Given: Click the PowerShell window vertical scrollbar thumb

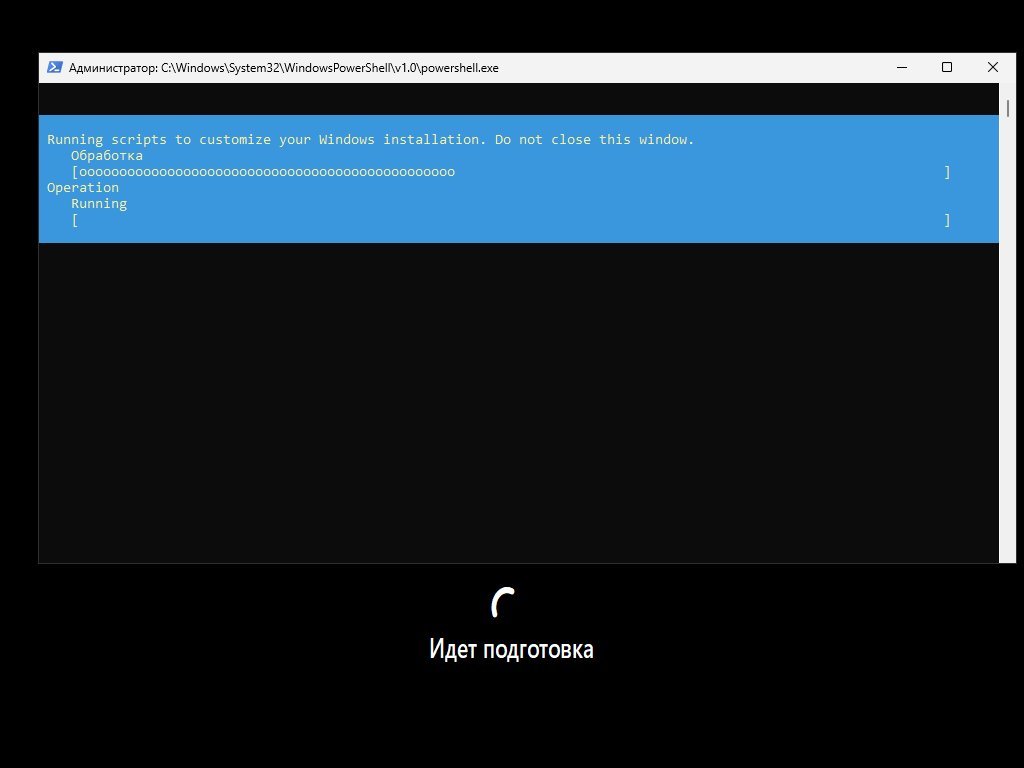Looking at the screenshot, I should point(1008,108).
